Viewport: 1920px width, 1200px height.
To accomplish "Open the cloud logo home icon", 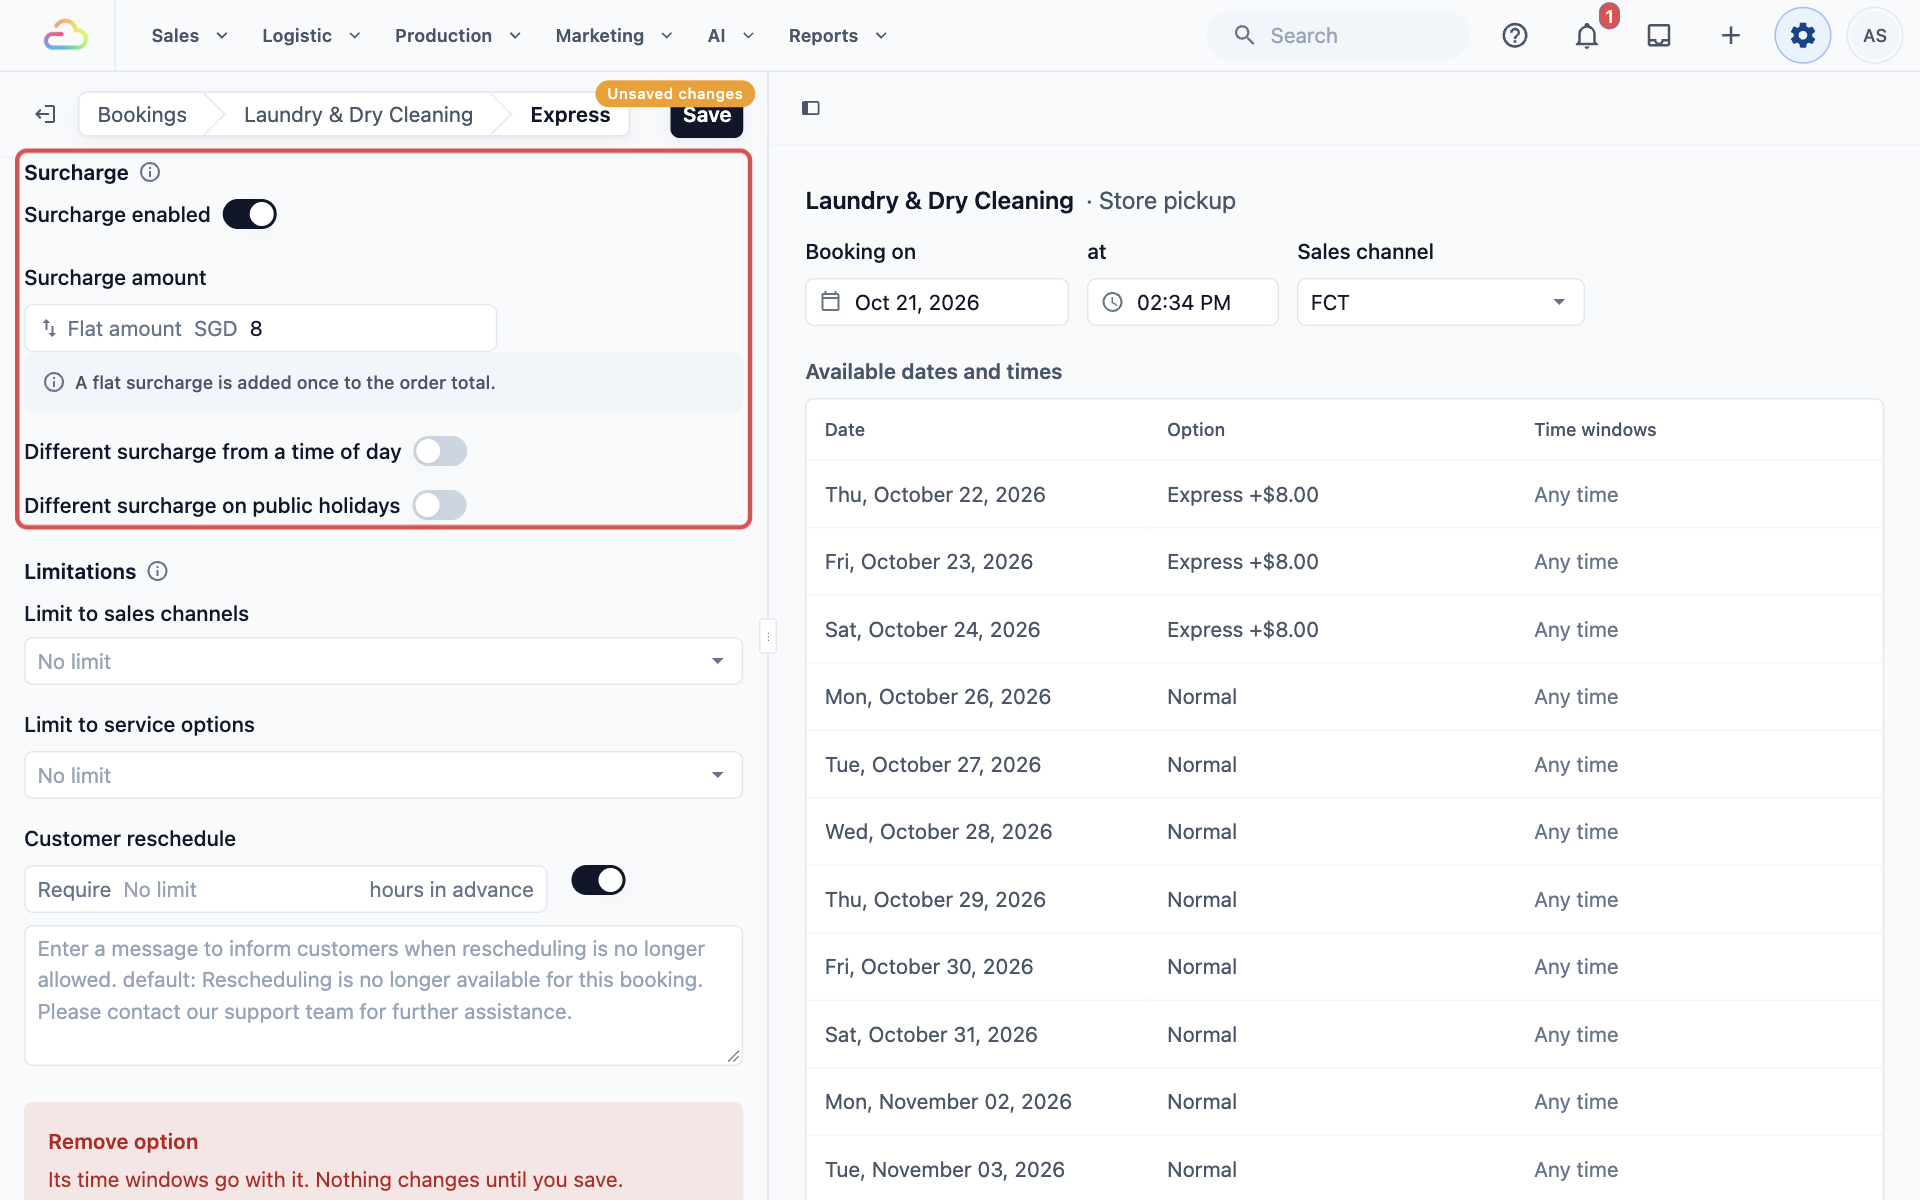I will tap(66, 35).
